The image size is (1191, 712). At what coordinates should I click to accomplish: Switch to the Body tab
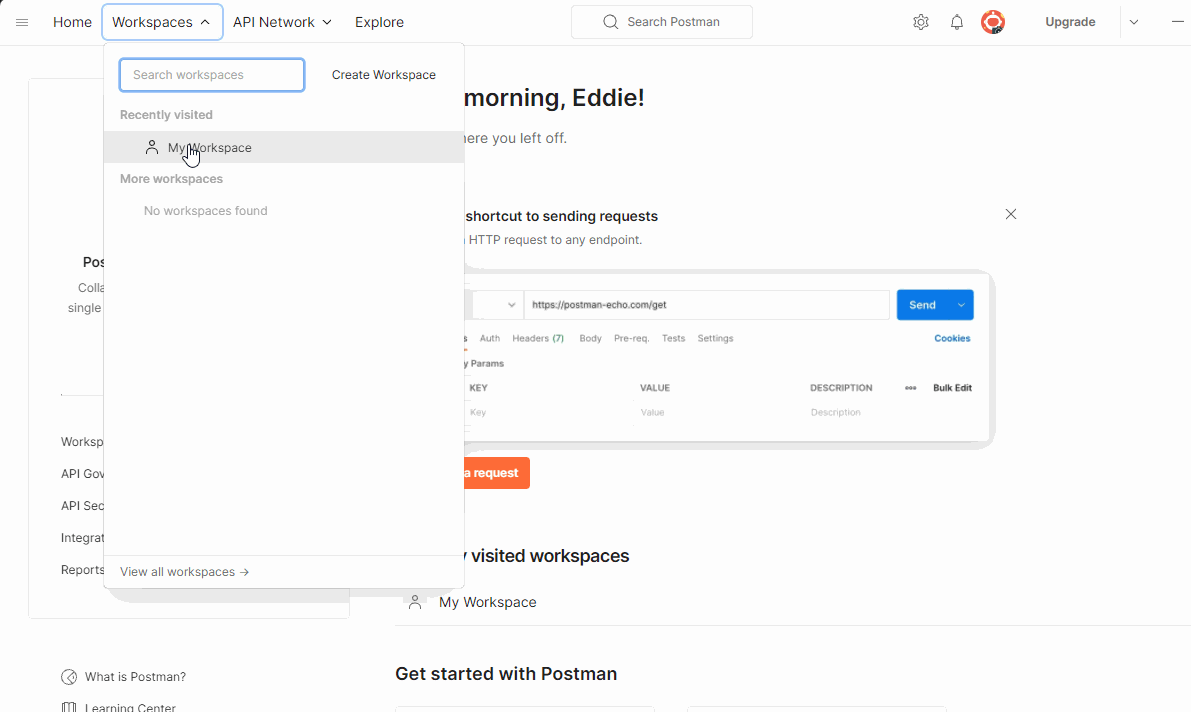(x=590, y=338)
